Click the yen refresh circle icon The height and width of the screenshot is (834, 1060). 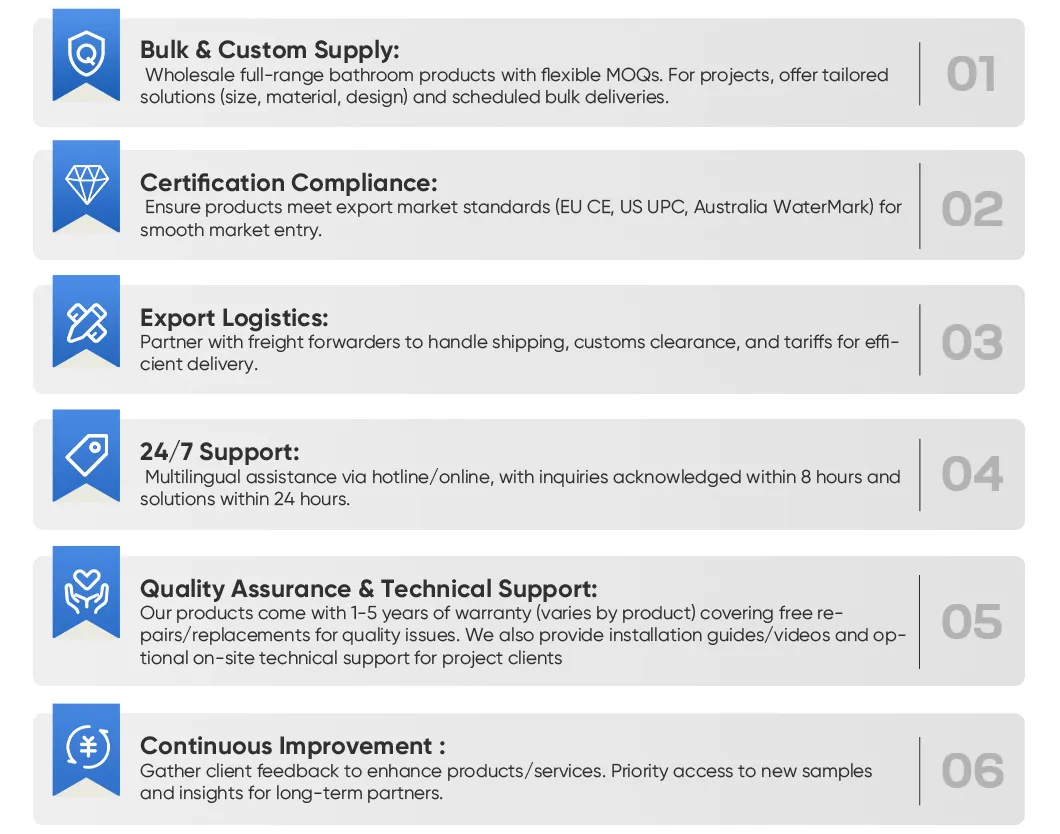pos(86,747)
